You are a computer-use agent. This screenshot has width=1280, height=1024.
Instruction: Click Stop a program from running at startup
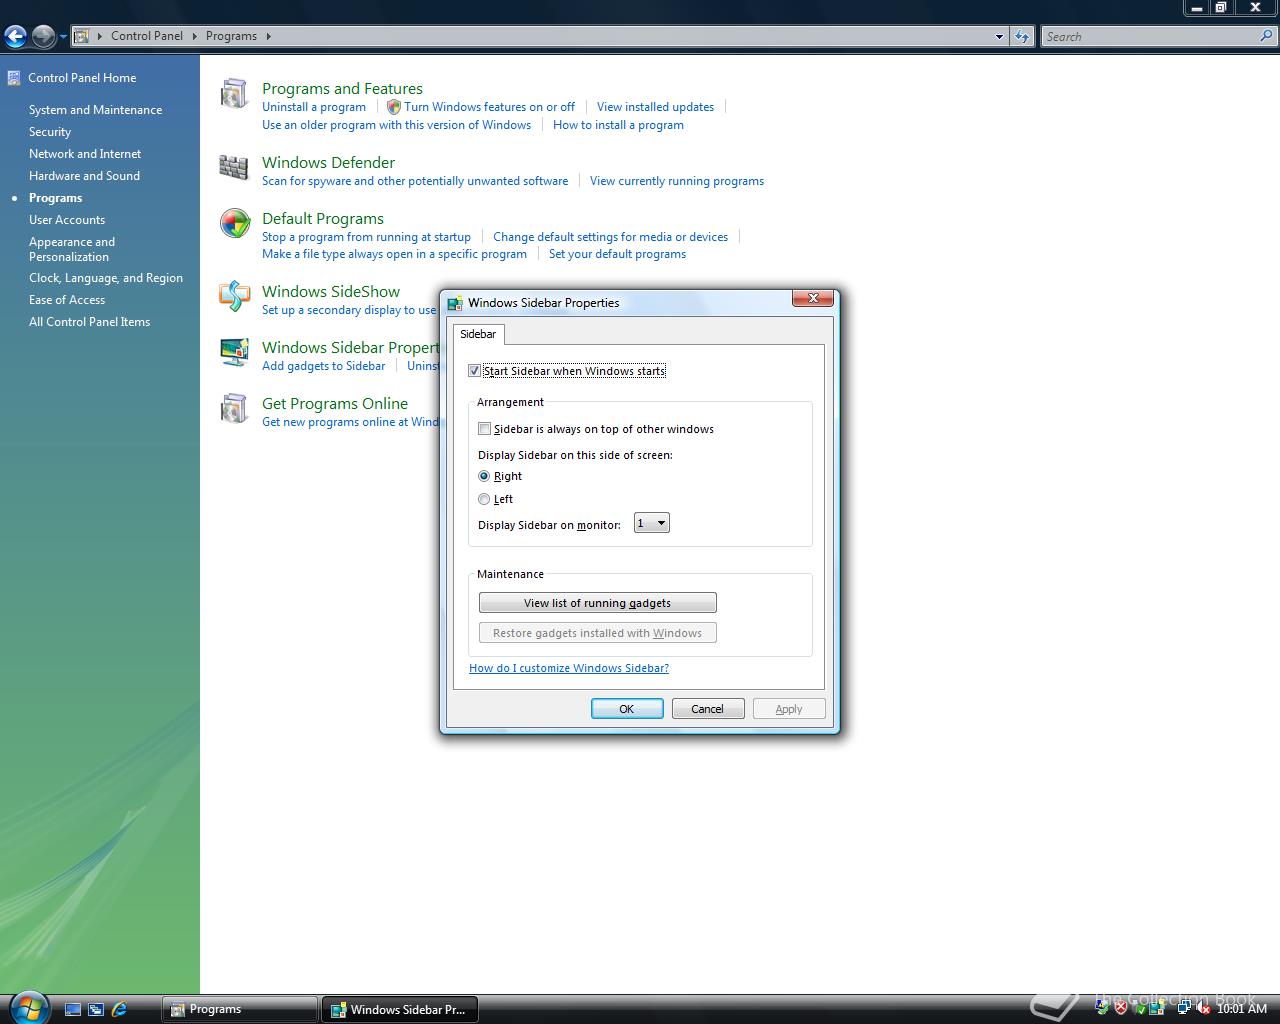coord(366,237)
